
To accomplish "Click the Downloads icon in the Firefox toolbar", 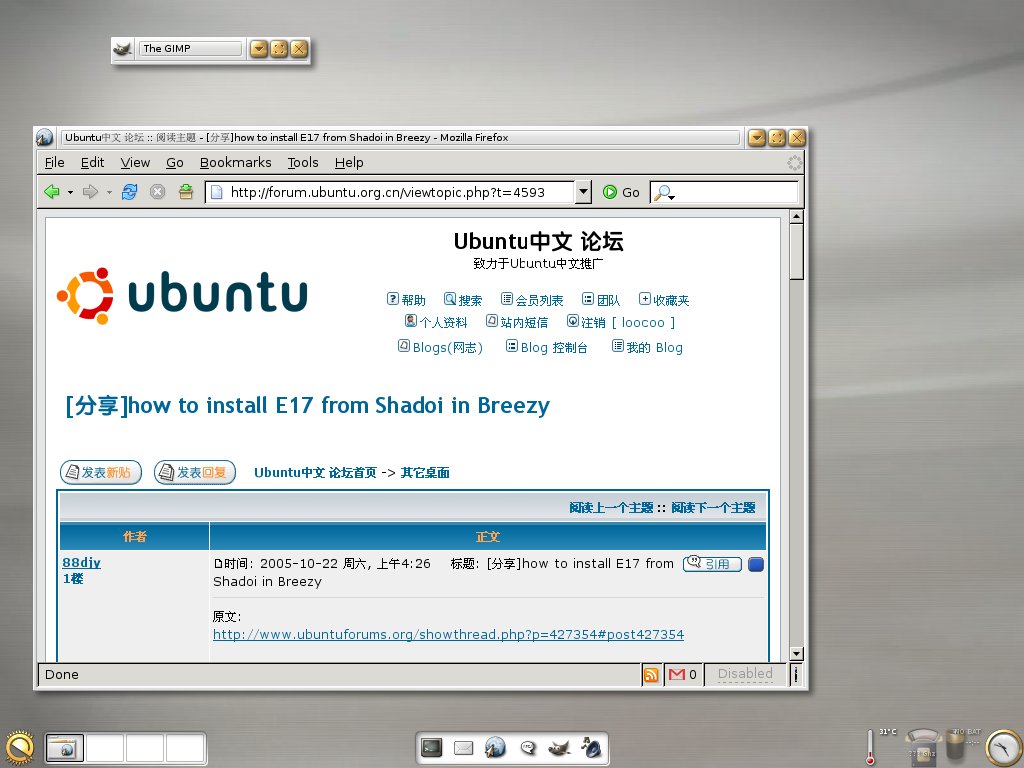I will [186, 192].
